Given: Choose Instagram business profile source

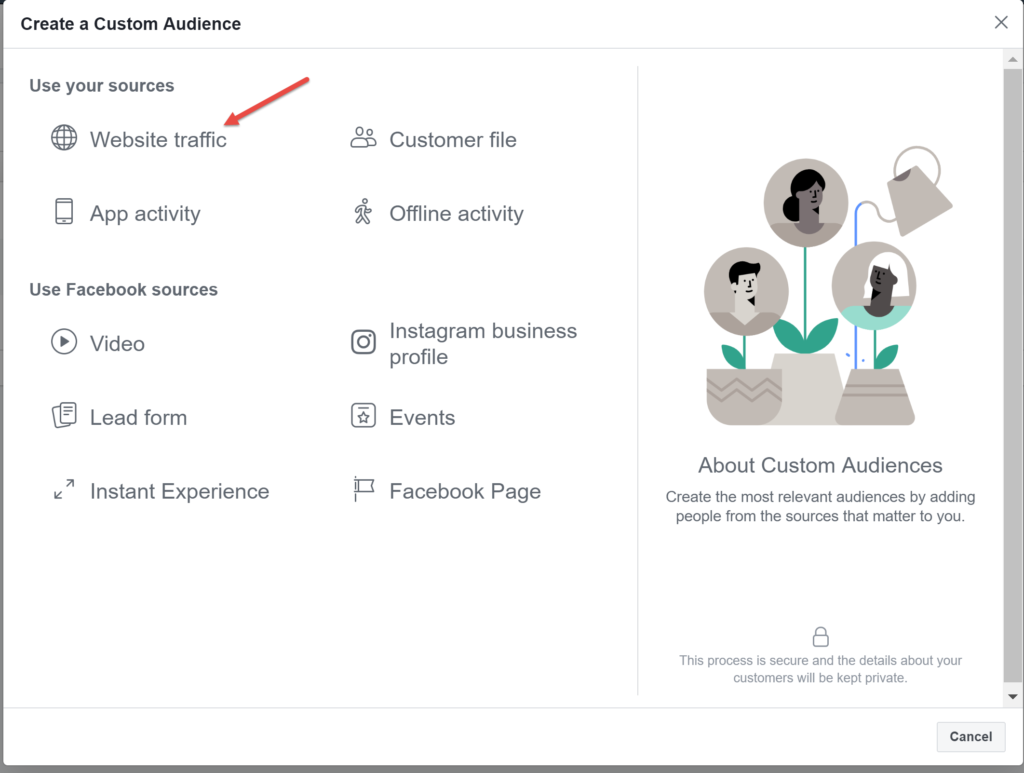Looking at the screenshot, I should (x=483, y=343).
